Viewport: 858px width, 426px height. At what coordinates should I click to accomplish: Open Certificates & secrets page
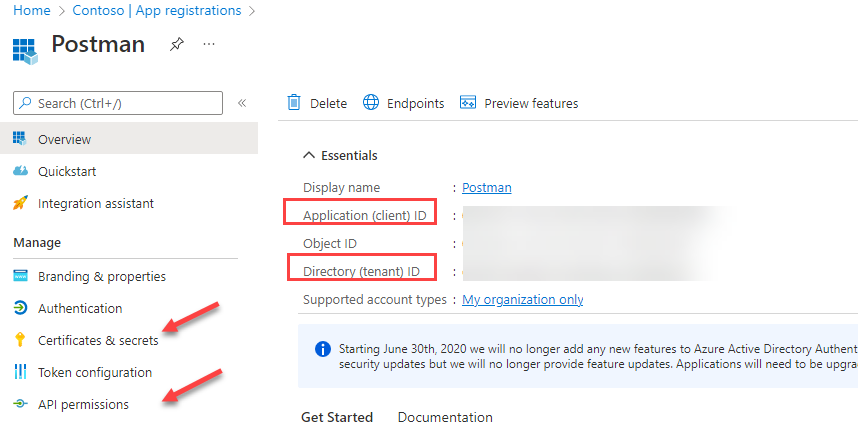[98, 340]
